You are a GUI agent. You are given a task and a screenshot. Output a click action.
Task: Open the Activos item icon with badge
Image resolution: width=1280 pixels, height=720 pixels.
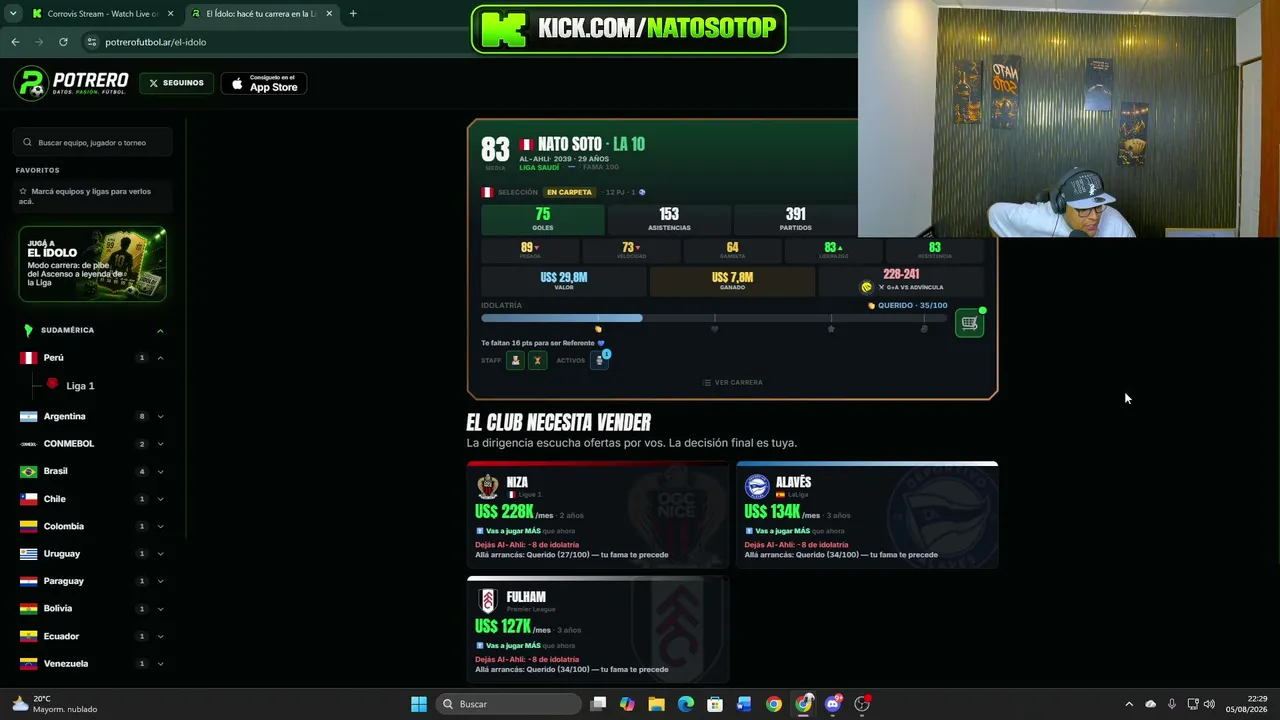click(x=599, y=360)
